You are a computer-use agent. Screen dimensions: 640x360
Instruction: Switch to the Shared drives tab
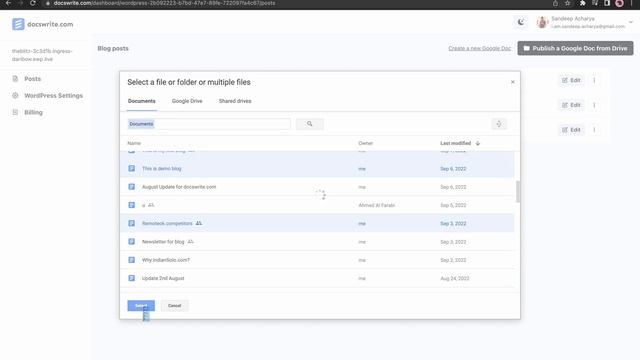(x=235, y=101)
